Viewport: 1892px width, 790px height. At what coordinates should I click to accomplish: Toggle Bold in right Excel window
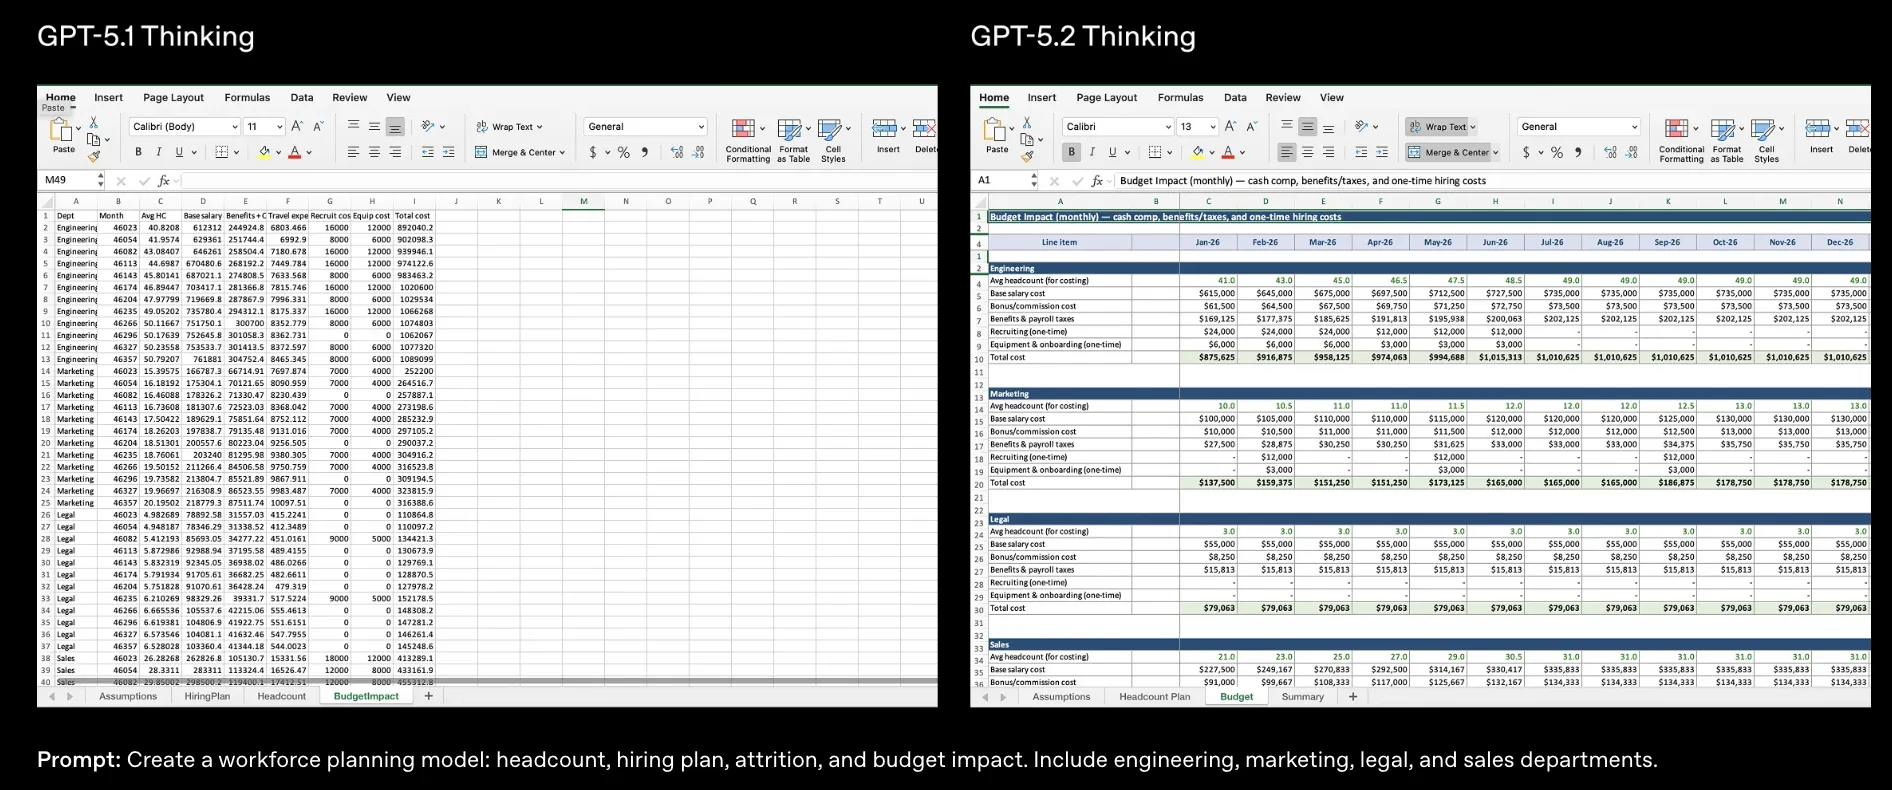click(1071, 152)
